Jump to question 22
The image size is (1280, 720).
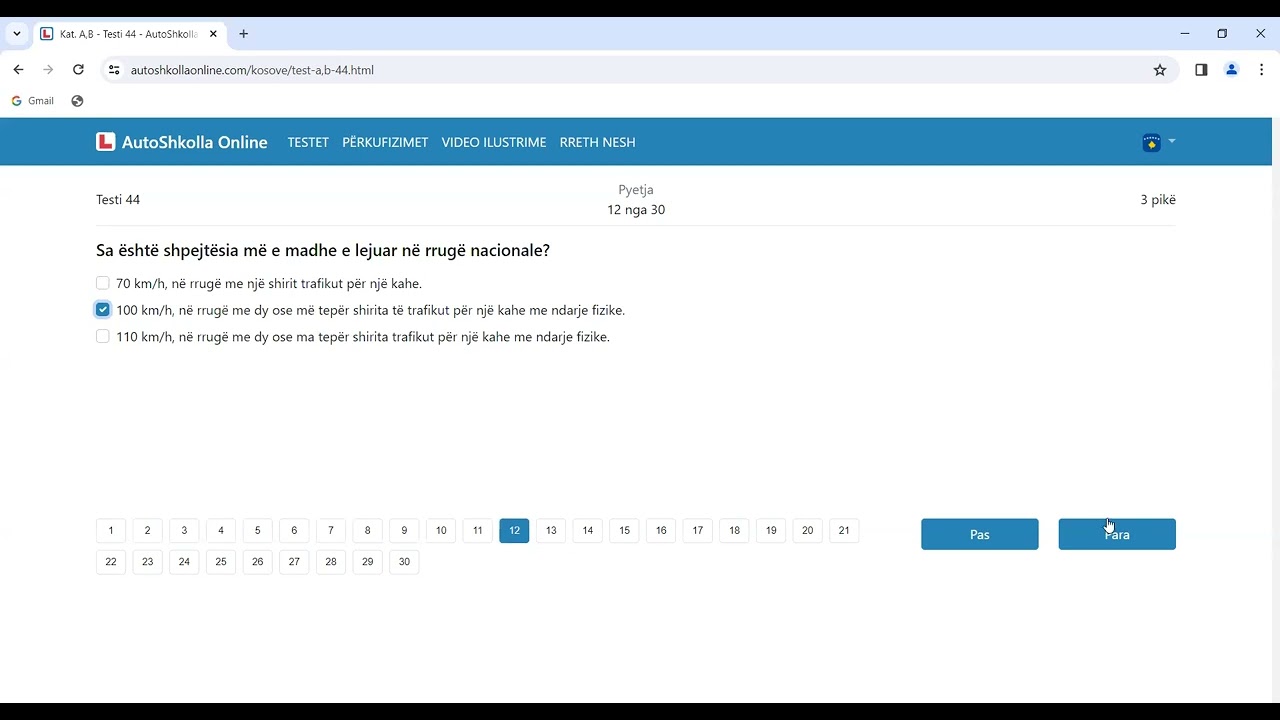click(111, 562)
